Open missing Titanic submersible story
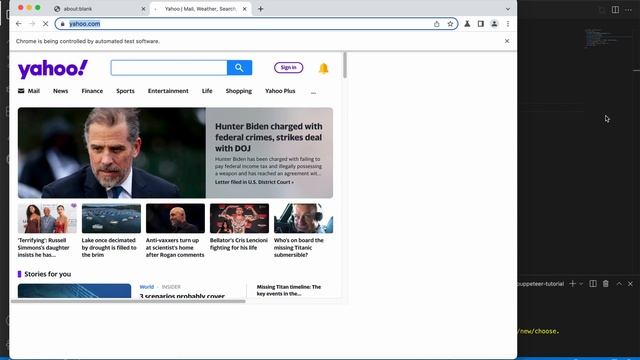640x360 pixels. pos(299,247)
